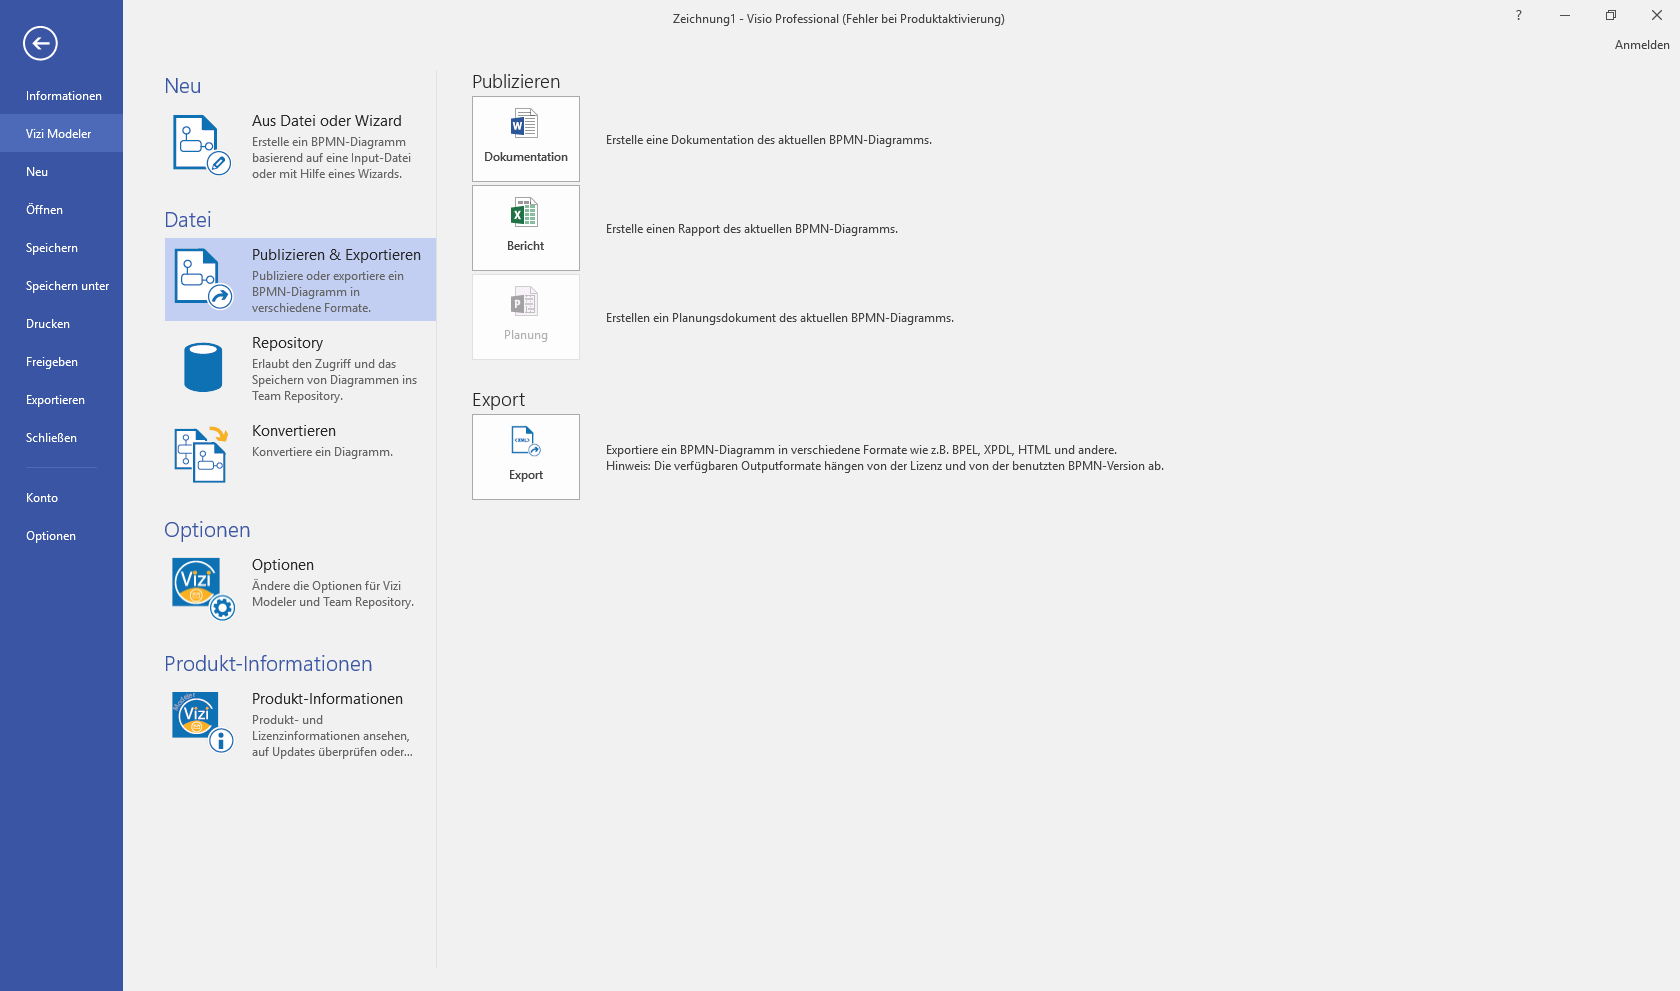Open the help question mark
The height and width of the screenshot is (991, 1680).
click(x=1518, y=15)
